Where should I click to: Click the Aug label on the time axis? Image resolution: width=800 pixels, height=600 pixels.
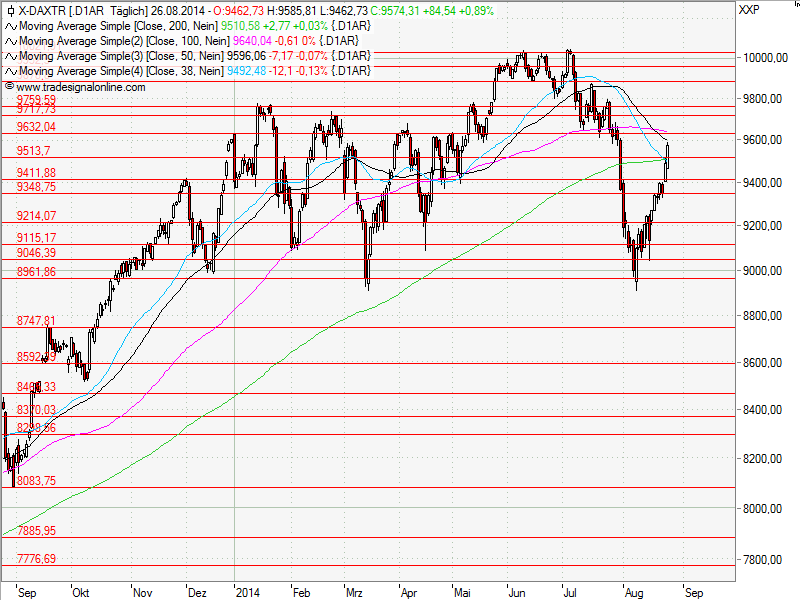point(634,592)
